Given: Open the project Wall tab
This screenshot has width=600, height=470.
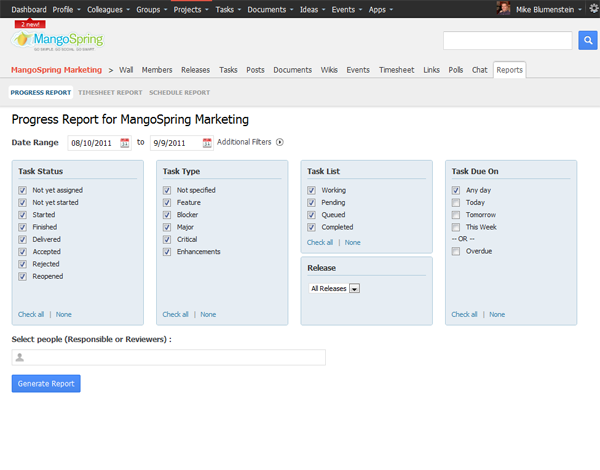Looking at the screenshot, I should click(126, 70).
